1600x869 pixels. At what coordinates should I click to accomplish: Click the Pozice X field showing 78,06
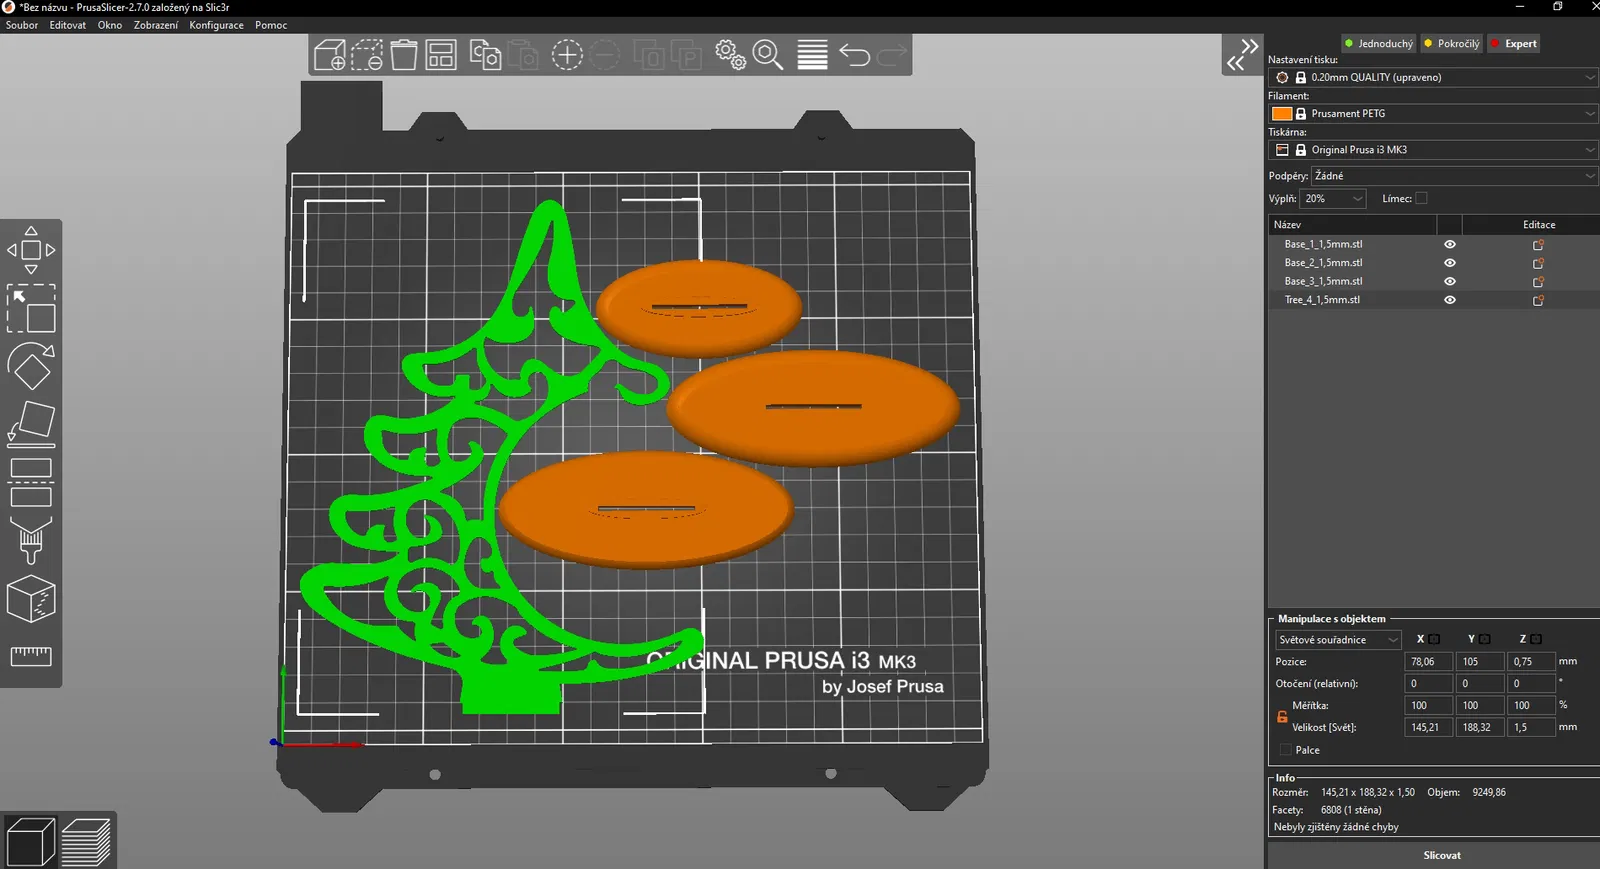click(x=1428, y=662)
